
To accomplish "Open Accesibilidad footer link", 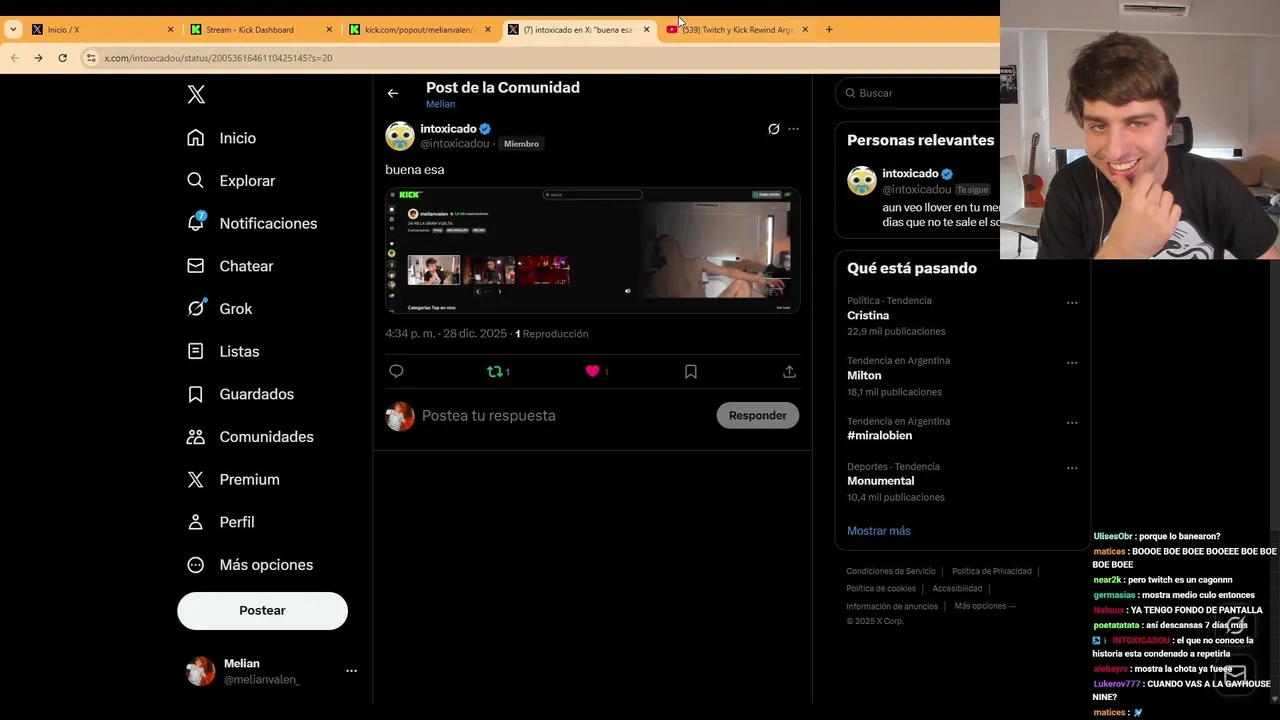I will [x=957, y=589].
